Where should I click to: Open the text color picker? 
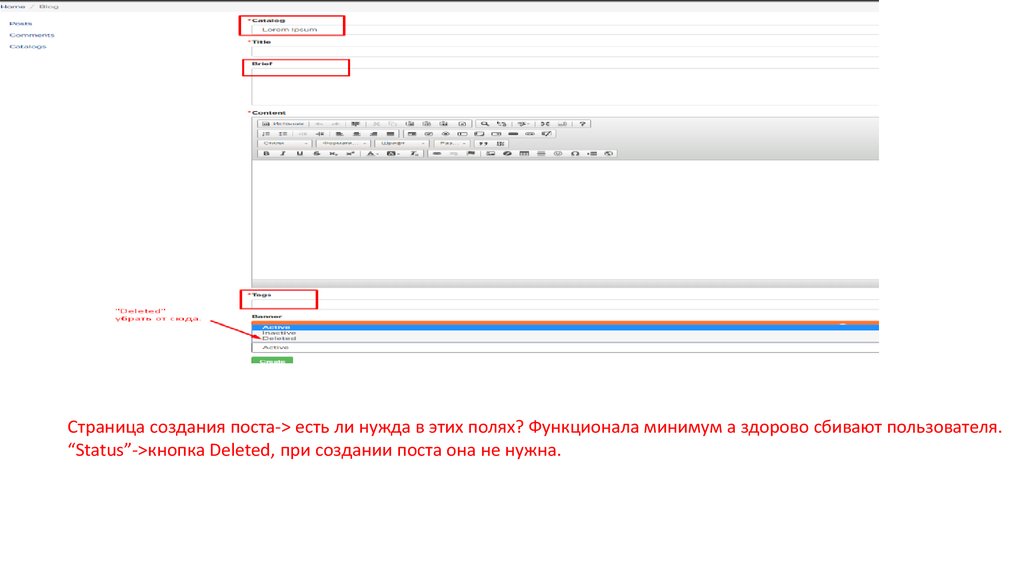(x=372, y=153)
